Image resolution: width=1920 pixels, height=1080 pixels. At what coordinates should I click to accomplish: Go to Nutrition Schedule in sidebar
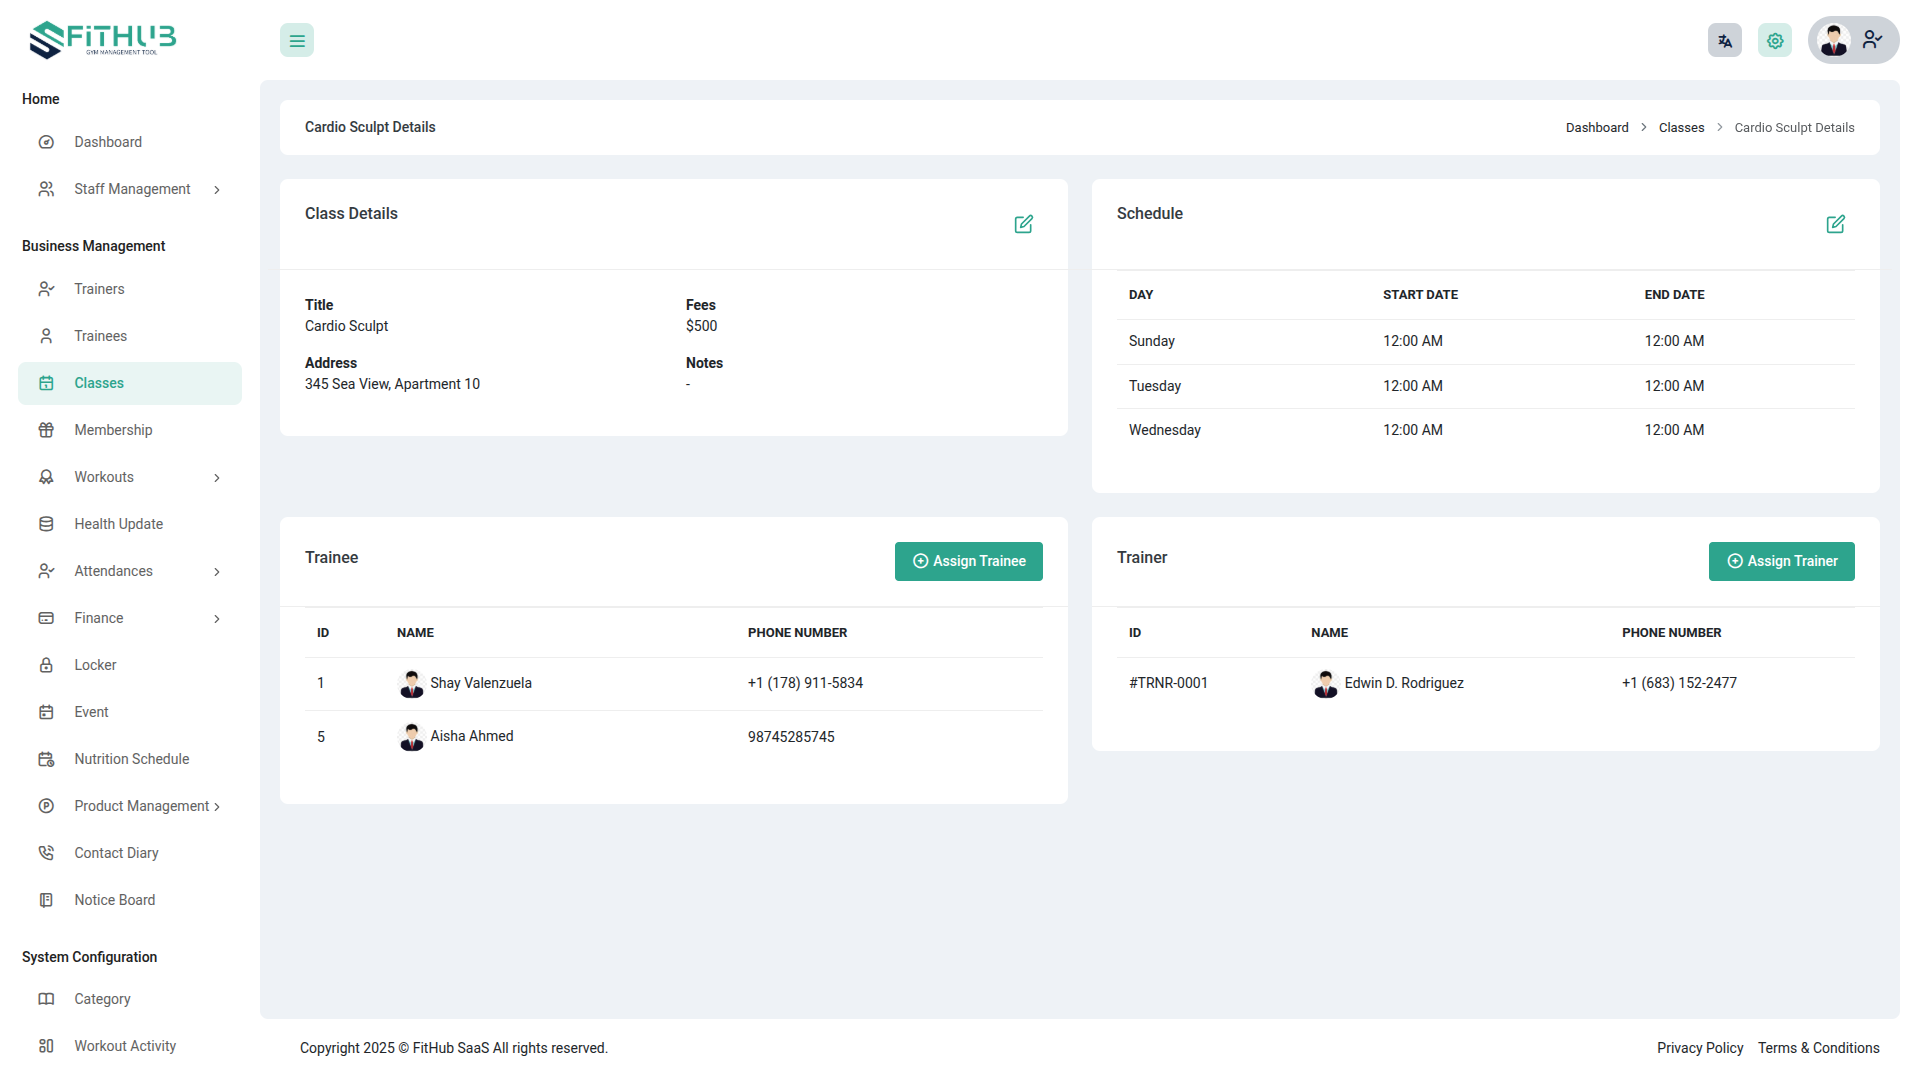click(131, 759)
